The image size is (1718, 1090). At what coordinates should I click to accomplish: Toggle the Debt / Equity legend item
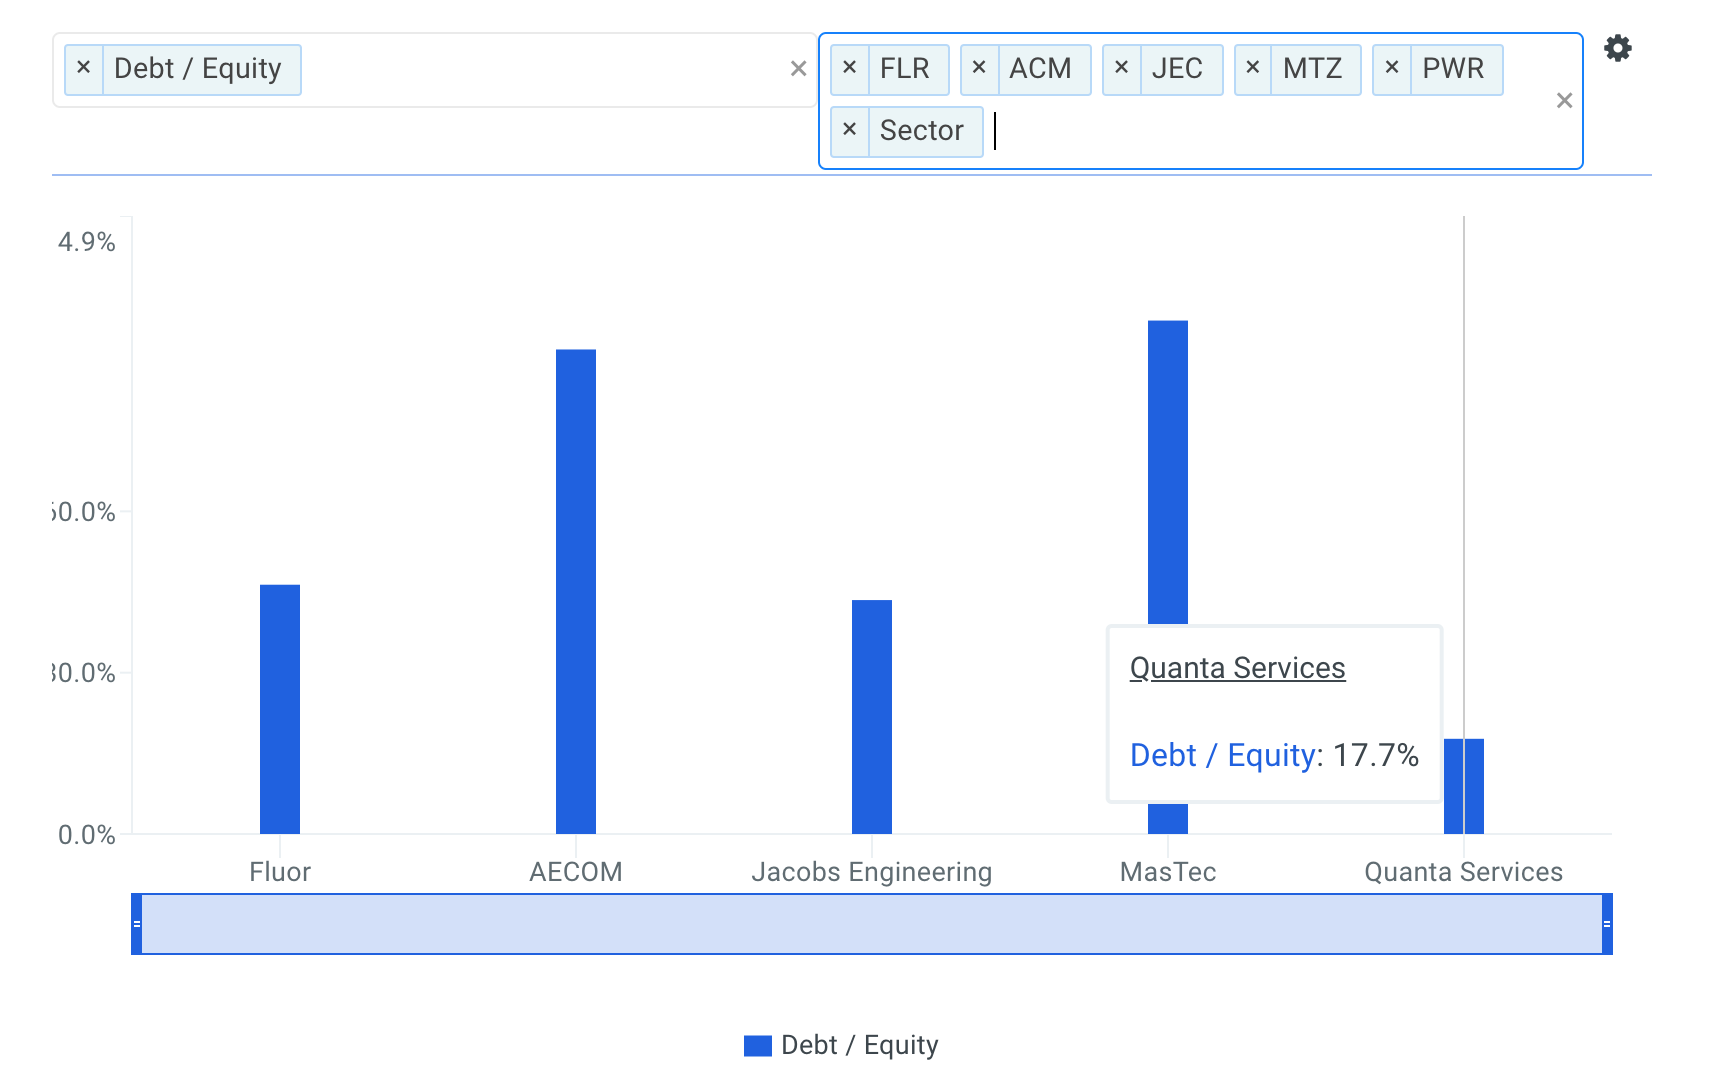pyautogui.click(x=841, y=1045)
